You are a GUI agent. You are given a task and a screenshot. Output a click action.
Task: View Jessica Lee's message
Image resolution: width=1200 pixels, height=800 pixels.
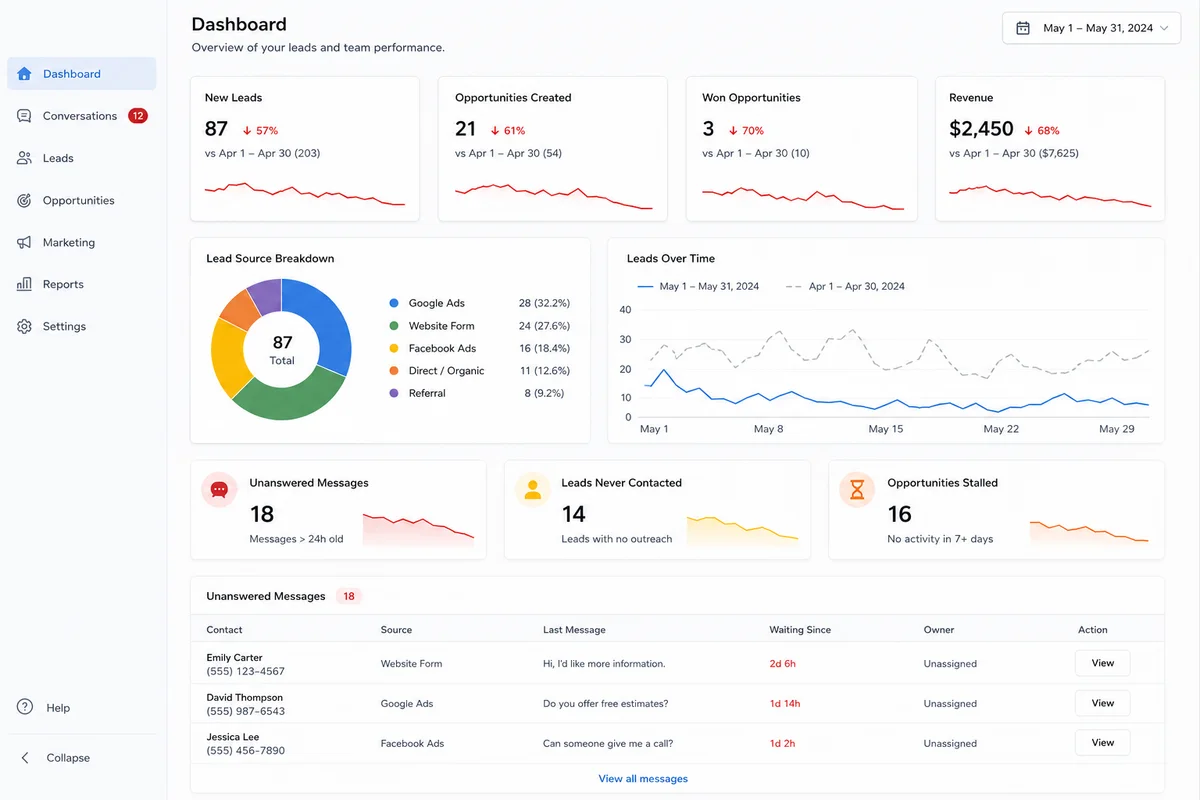[x=1102, y=743]
